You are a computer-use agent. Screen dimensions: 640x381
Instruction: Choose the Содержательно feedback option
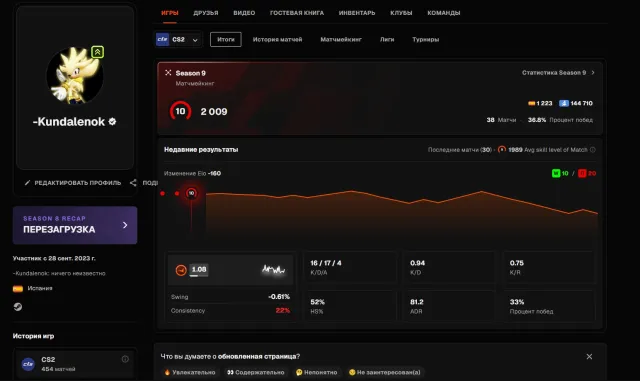click(x=256, y=372)
